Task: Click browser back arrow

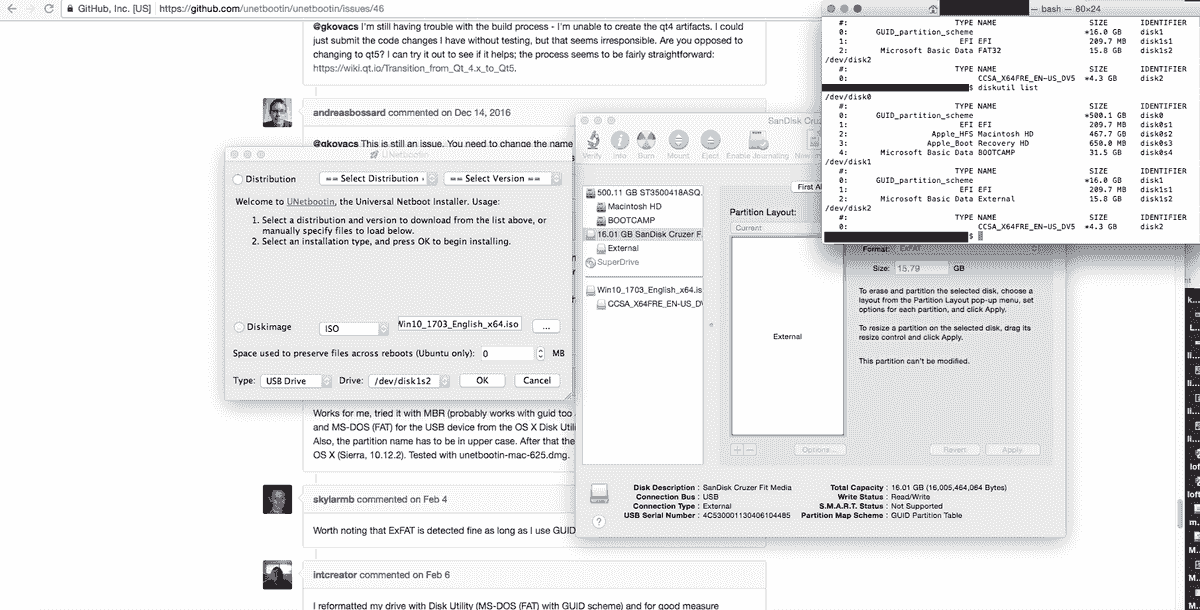Action: (13, 8)
